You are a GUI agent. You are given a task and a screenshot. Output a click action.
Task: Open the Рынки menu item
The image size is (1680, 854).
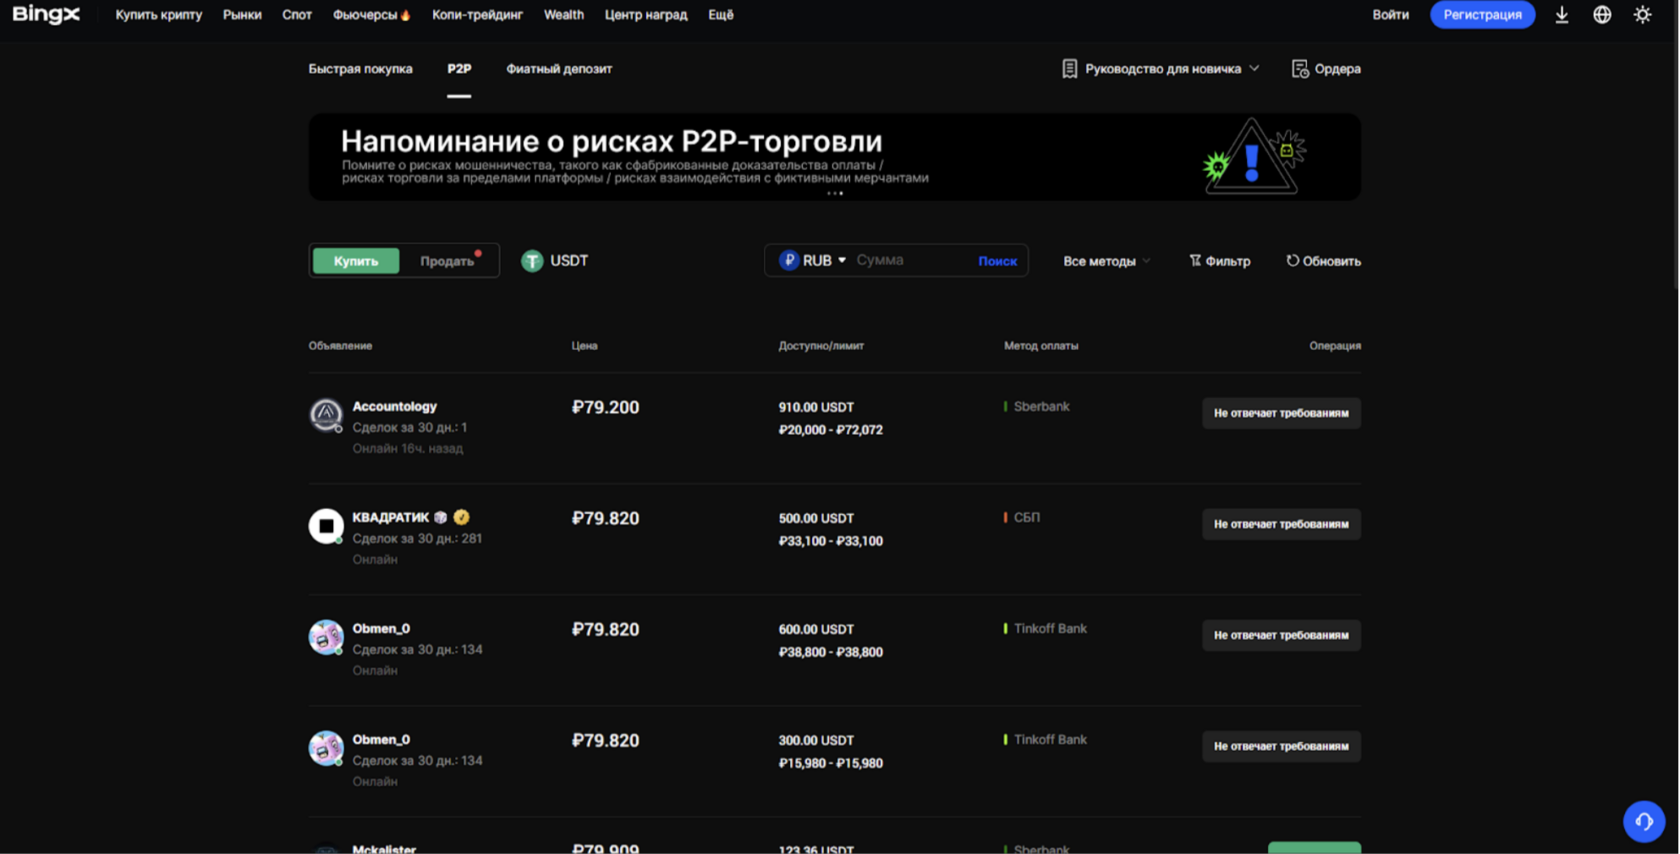click(x=242, y=15)
